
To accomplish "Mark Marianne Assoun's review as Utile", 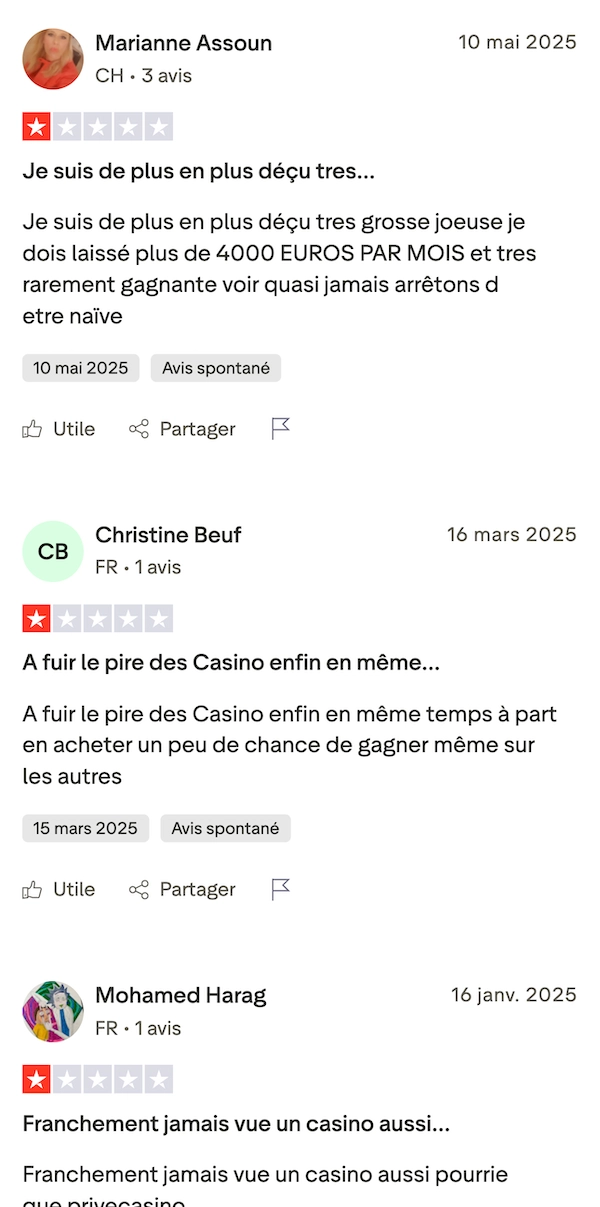I will coord(58,428).
